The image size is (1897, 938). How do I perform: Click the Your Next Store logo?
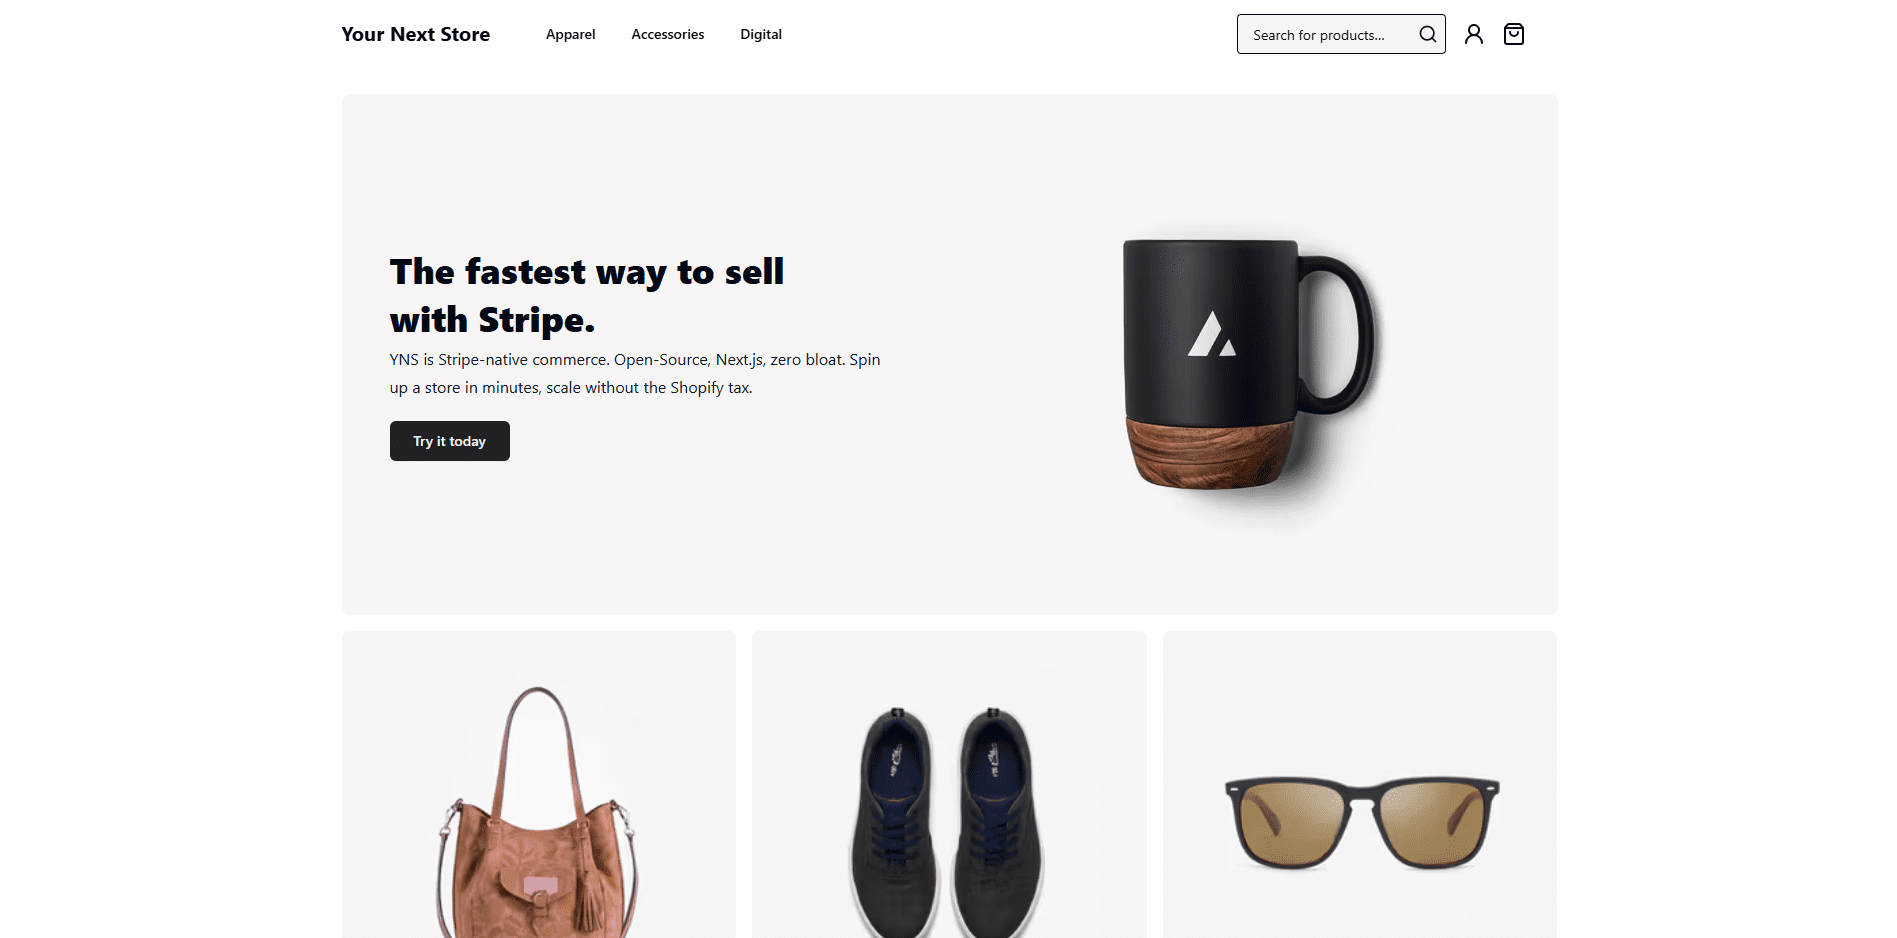pyautogui.click(x=415, y=34)
